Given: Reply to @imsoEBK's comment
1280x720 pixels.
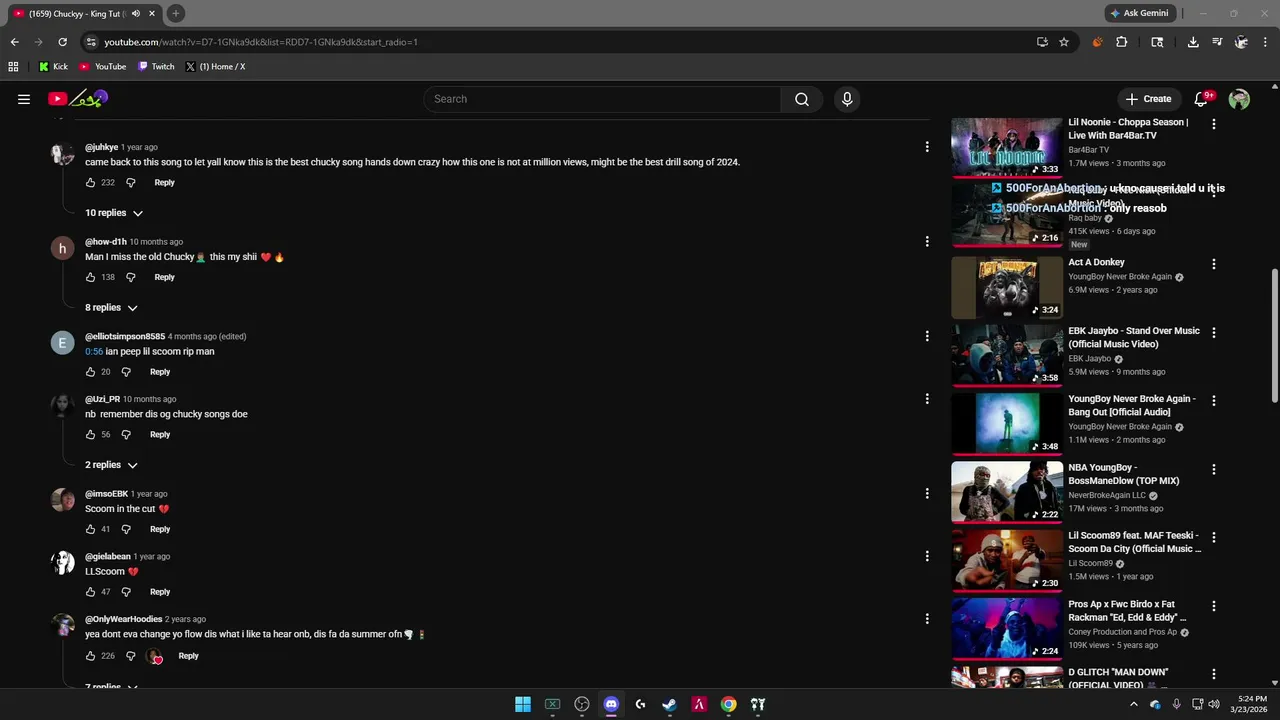Looking at the screenshot, I should coord(160,529).
